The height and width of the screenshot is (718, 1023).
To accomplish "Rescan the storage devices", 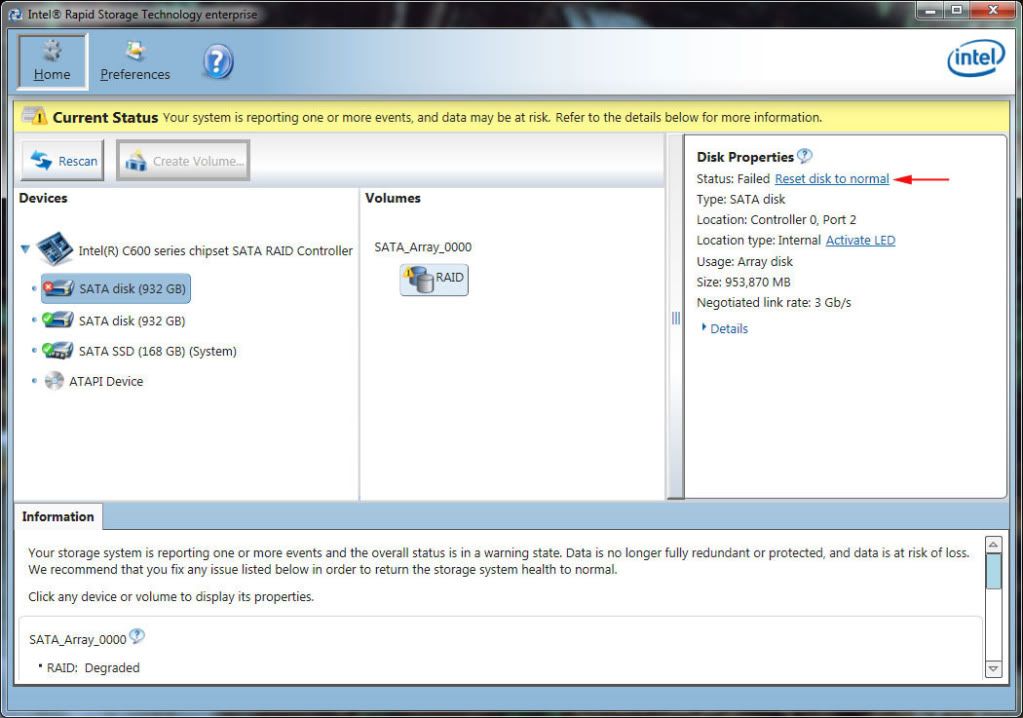I will [x=63, y=160].
